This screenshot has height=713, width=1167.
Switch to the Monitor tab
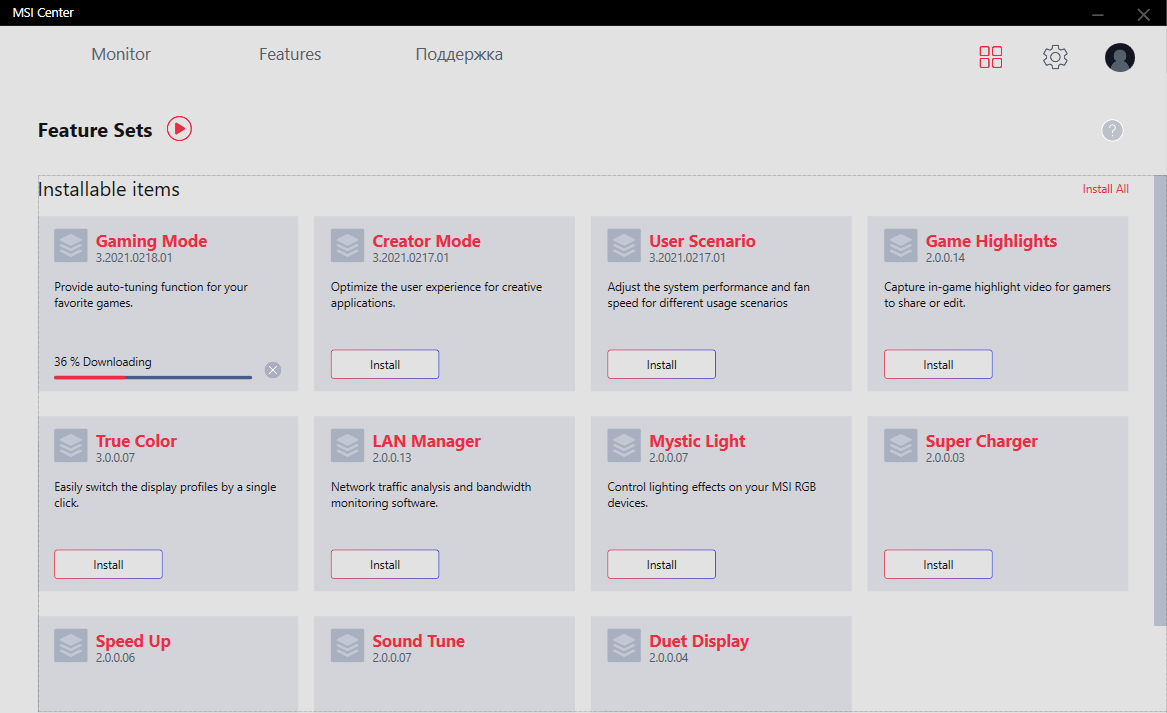coord(121,54)
